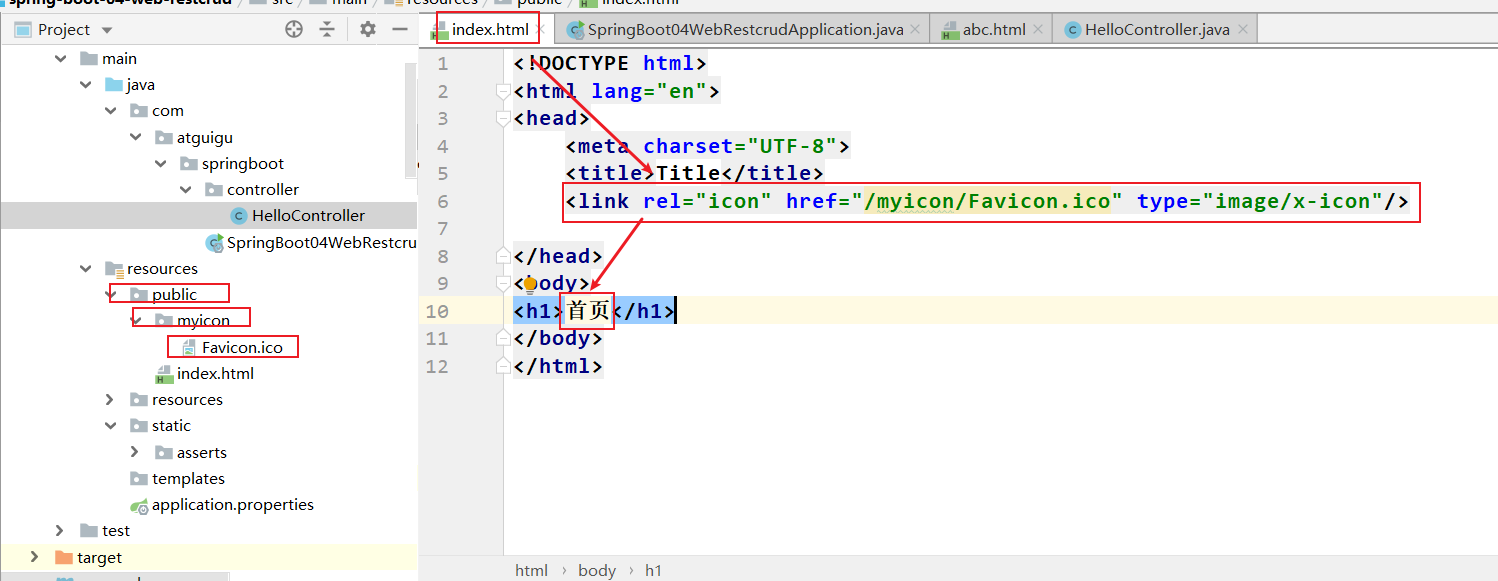
Task: Select the templates folder
Action: click(x=188, y=478)
